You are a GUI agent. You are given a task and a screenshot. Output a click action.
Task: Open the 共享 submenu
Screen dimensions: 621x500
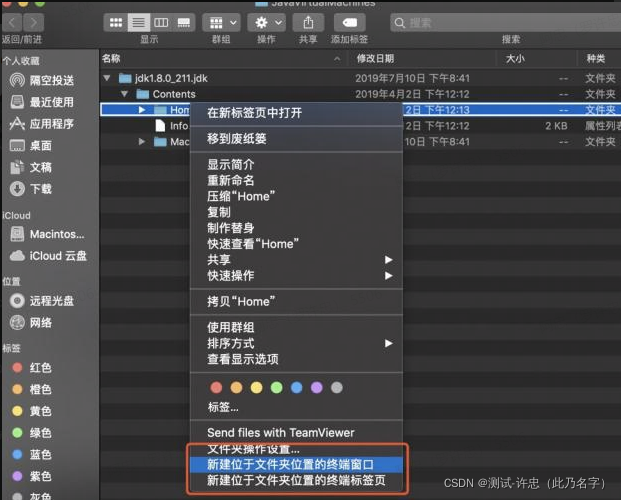click(x=296, y=260)
